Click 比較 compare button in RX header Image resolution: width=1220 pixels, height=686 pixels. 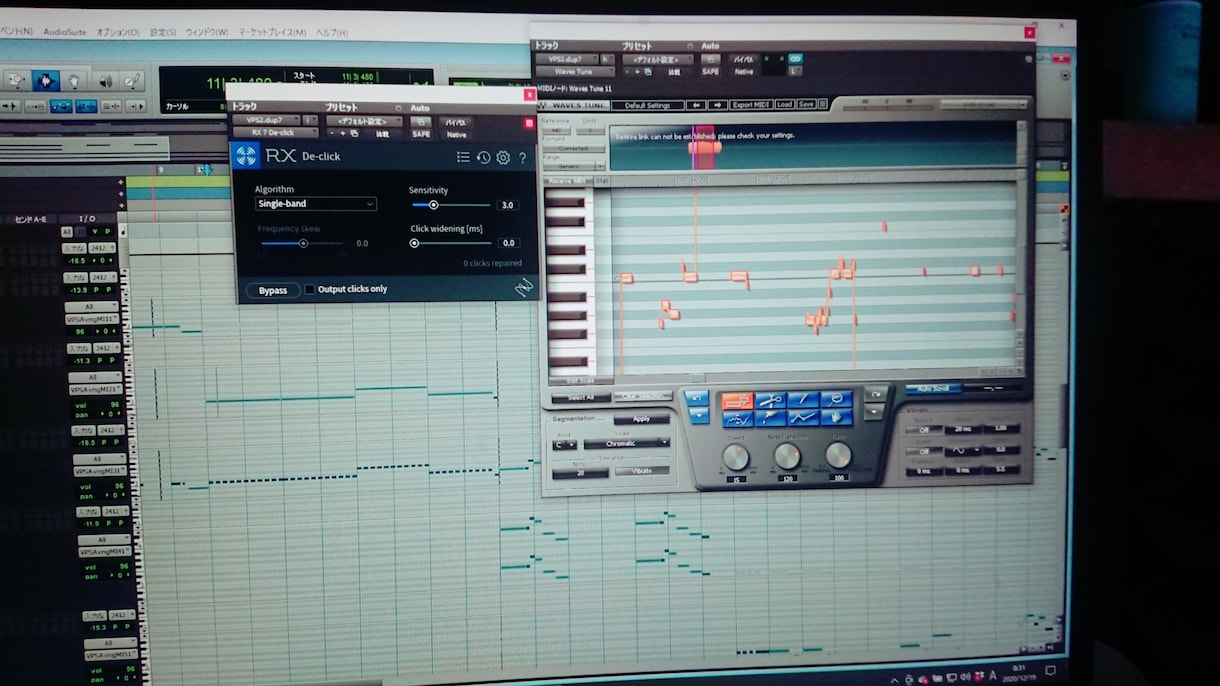tap(382, 134)
